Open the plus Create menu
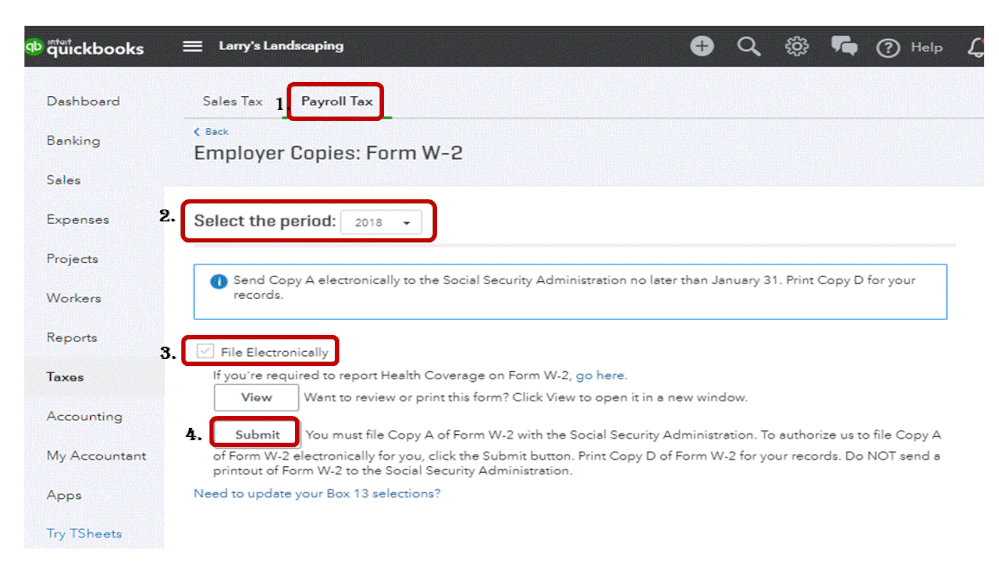The height and width of the screenshot is (562, 999). tap(702, 46)
